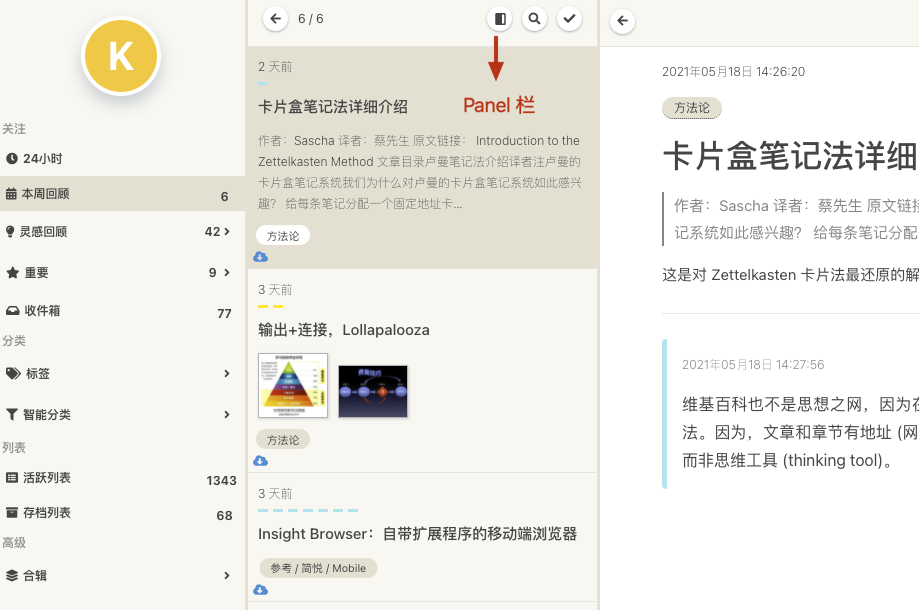Image resolution: width=919 pixels, height=610 pixels.
Task: Toggle the Panel sidebar layout icon
Action: pyautogui.click(x=500, y=19)
